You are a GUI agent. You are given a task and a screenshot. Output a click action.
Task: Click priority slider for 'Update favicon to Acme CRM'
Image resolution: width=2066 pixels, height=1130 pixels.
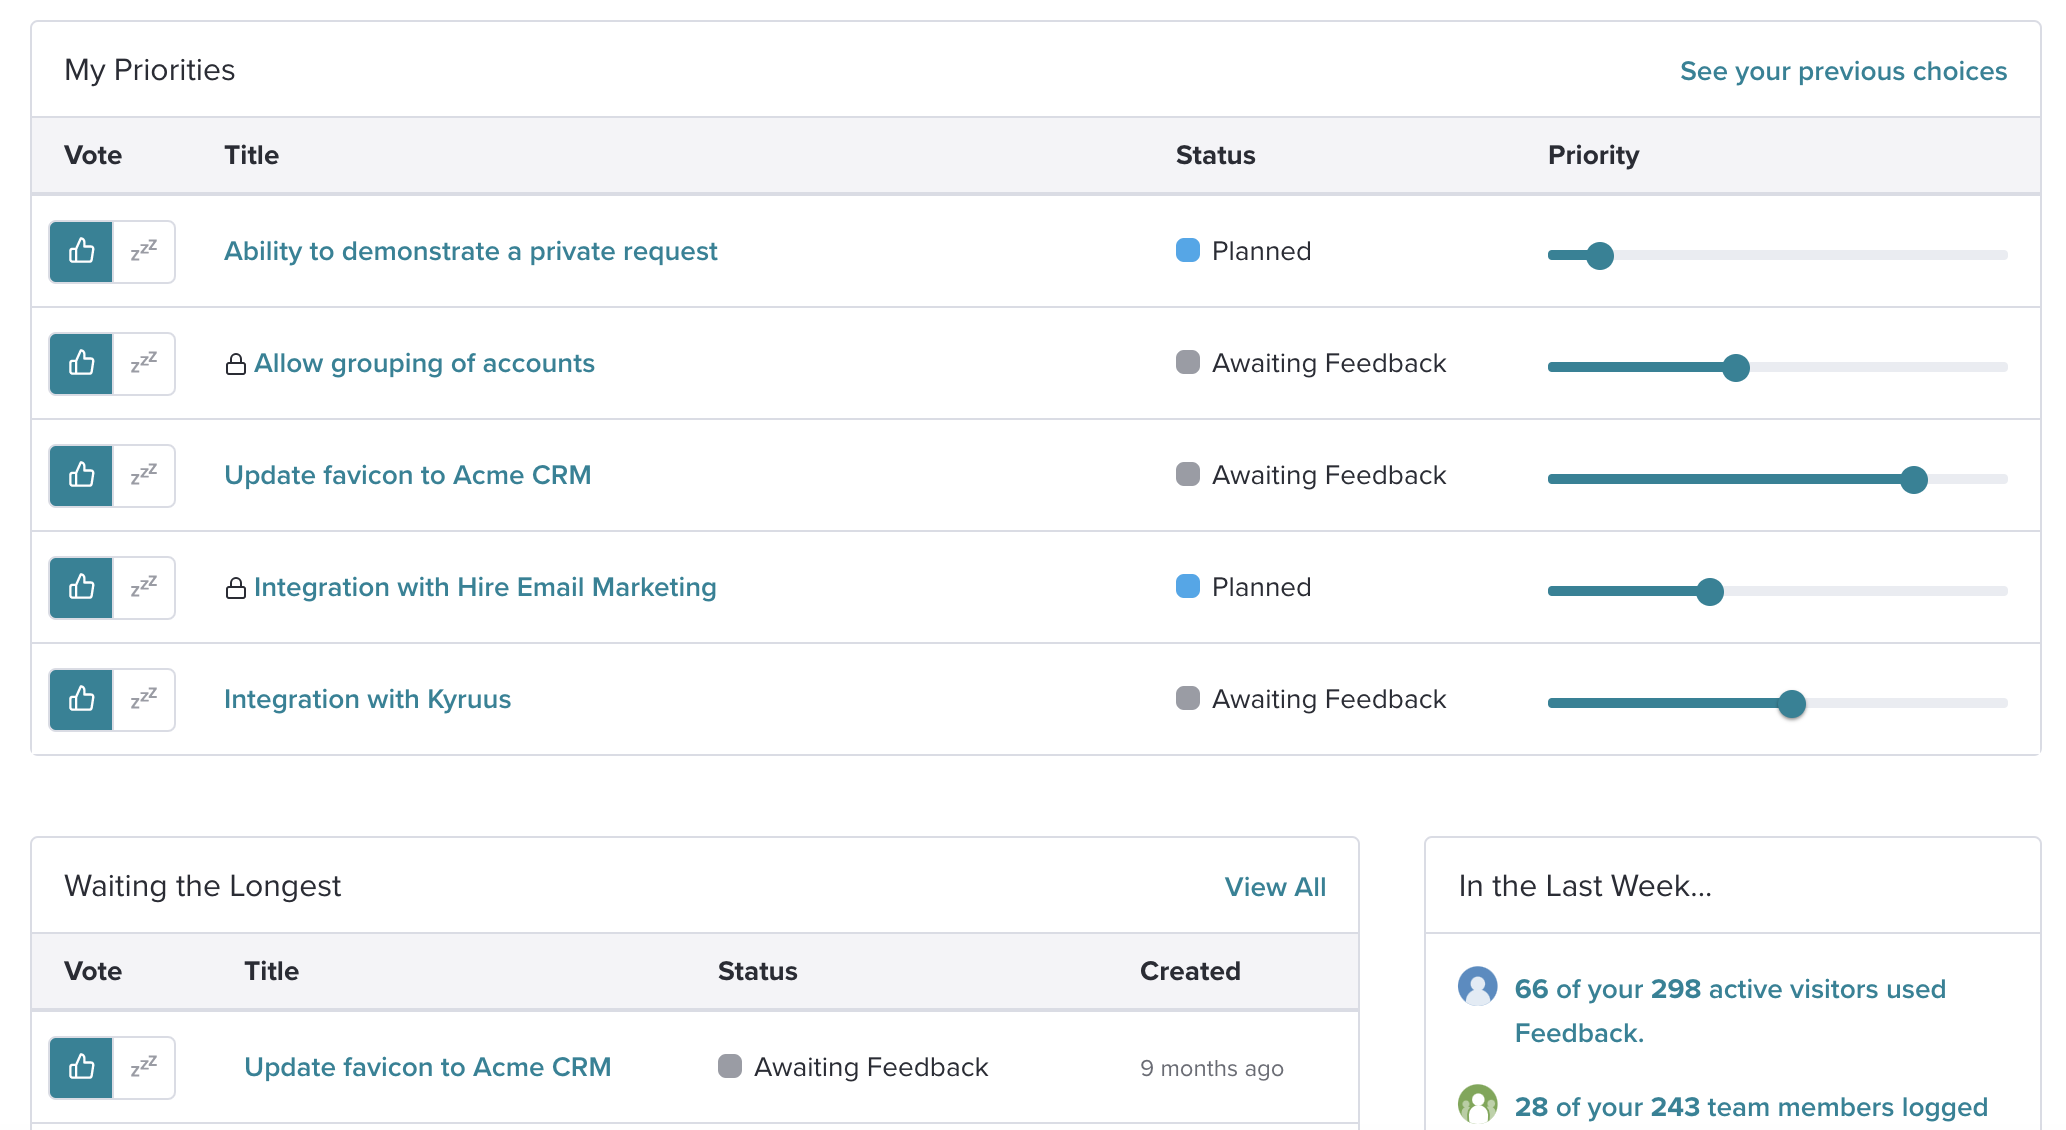point(1777,479)
